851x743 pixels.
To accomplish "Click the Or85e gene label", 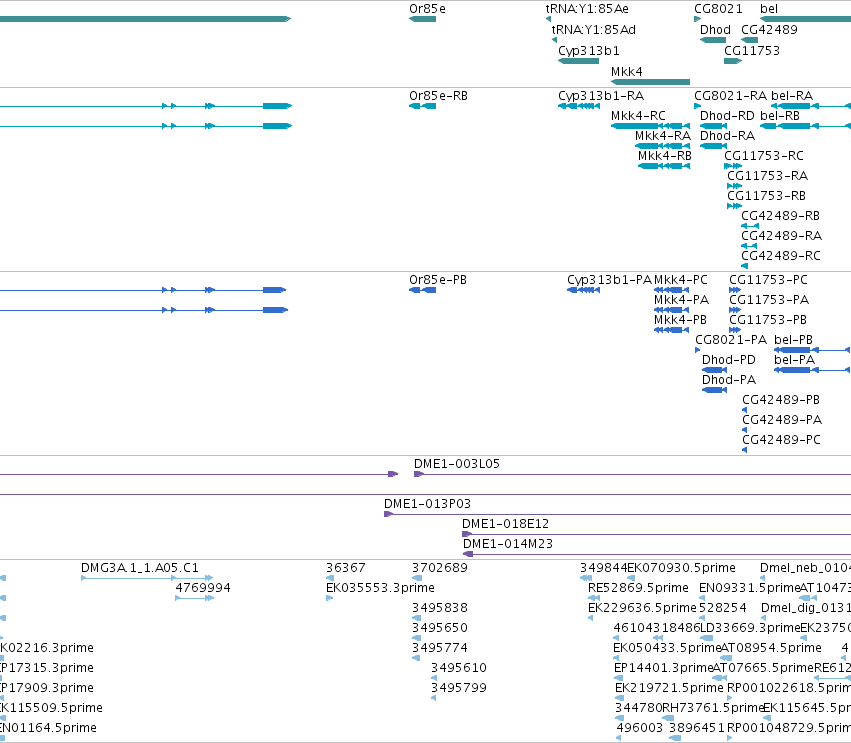I will pyautogui.click(x=427, y=9).
